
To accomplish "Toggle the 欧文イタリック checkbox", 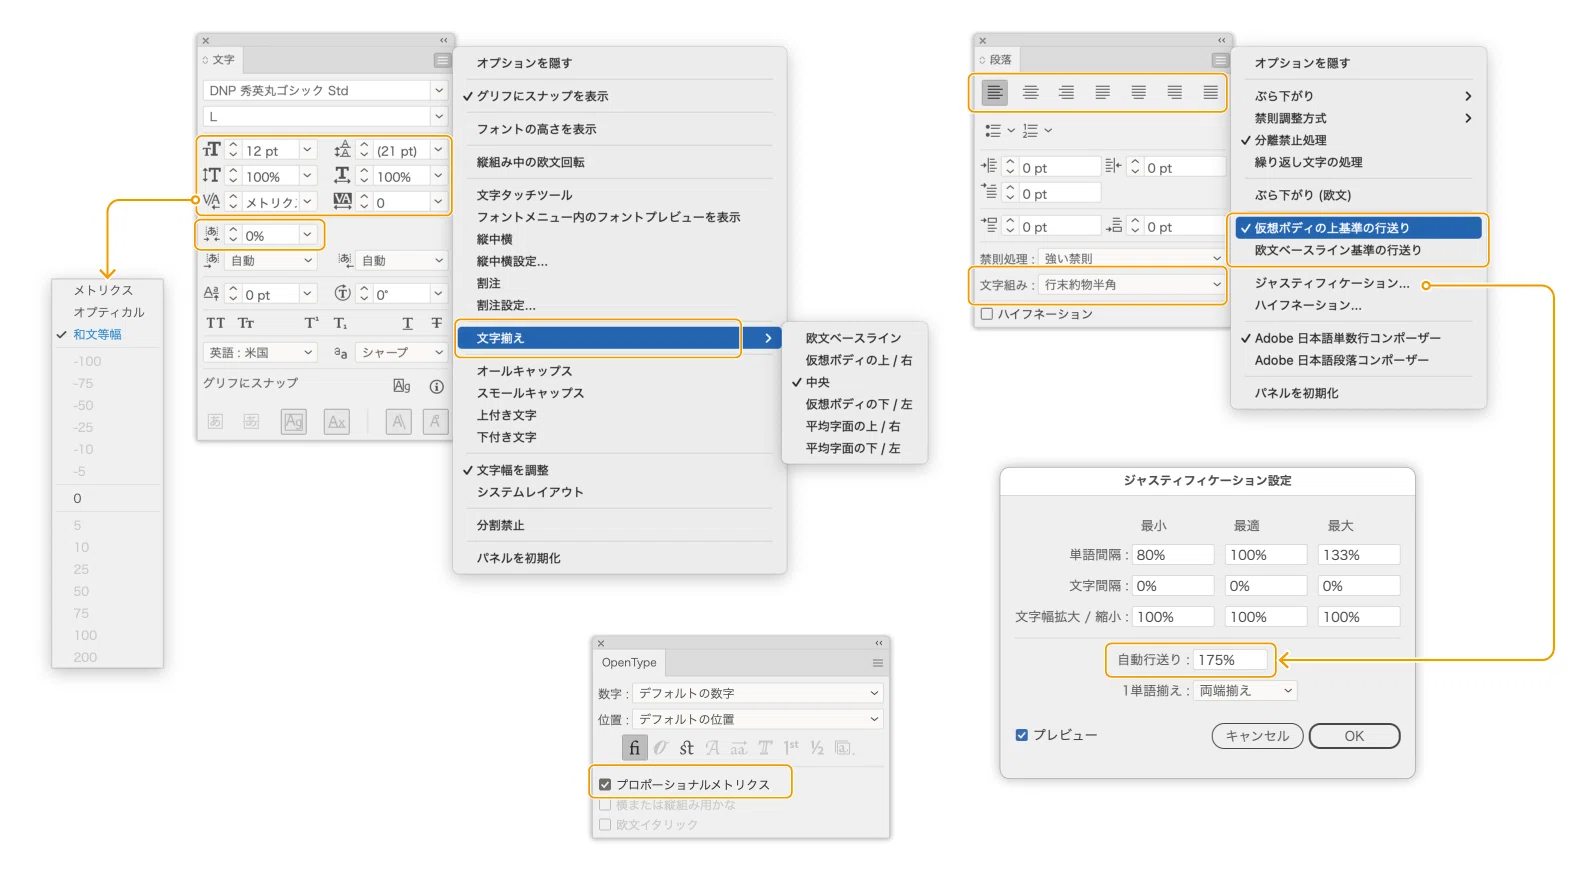I will point(605,825).
